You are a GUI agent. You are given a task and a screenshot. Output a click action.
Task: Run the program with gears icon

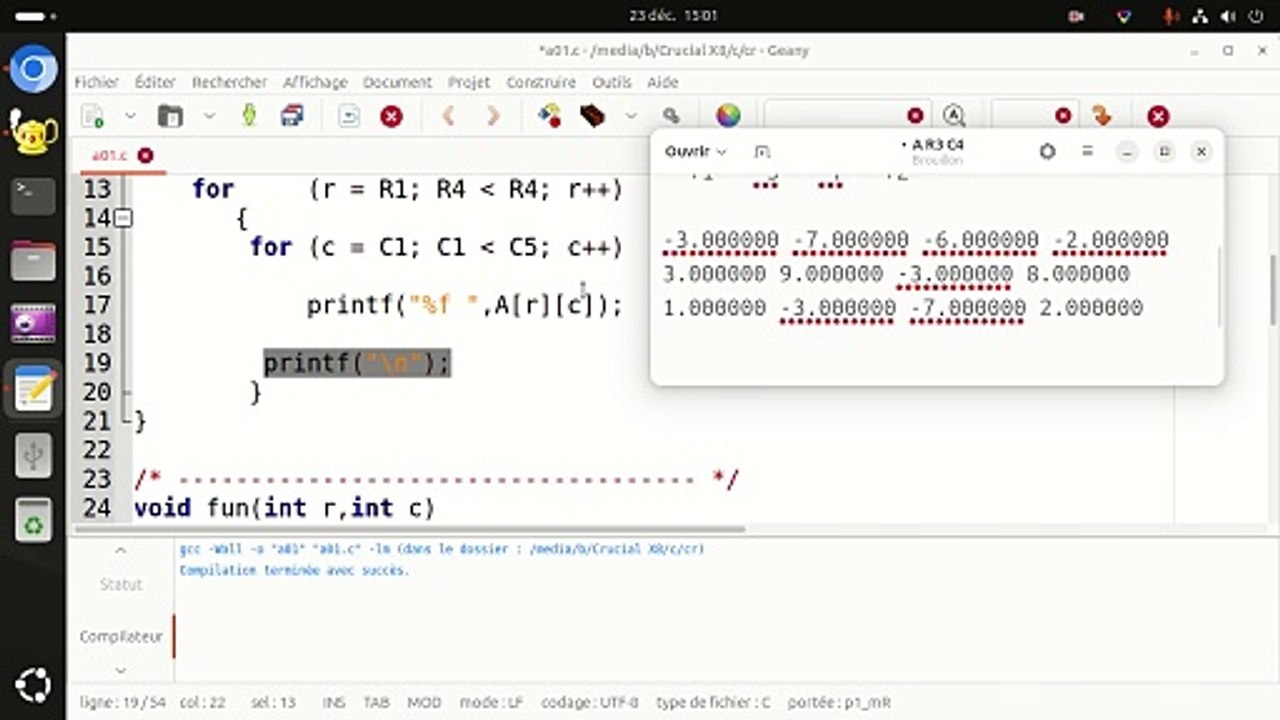671,116
